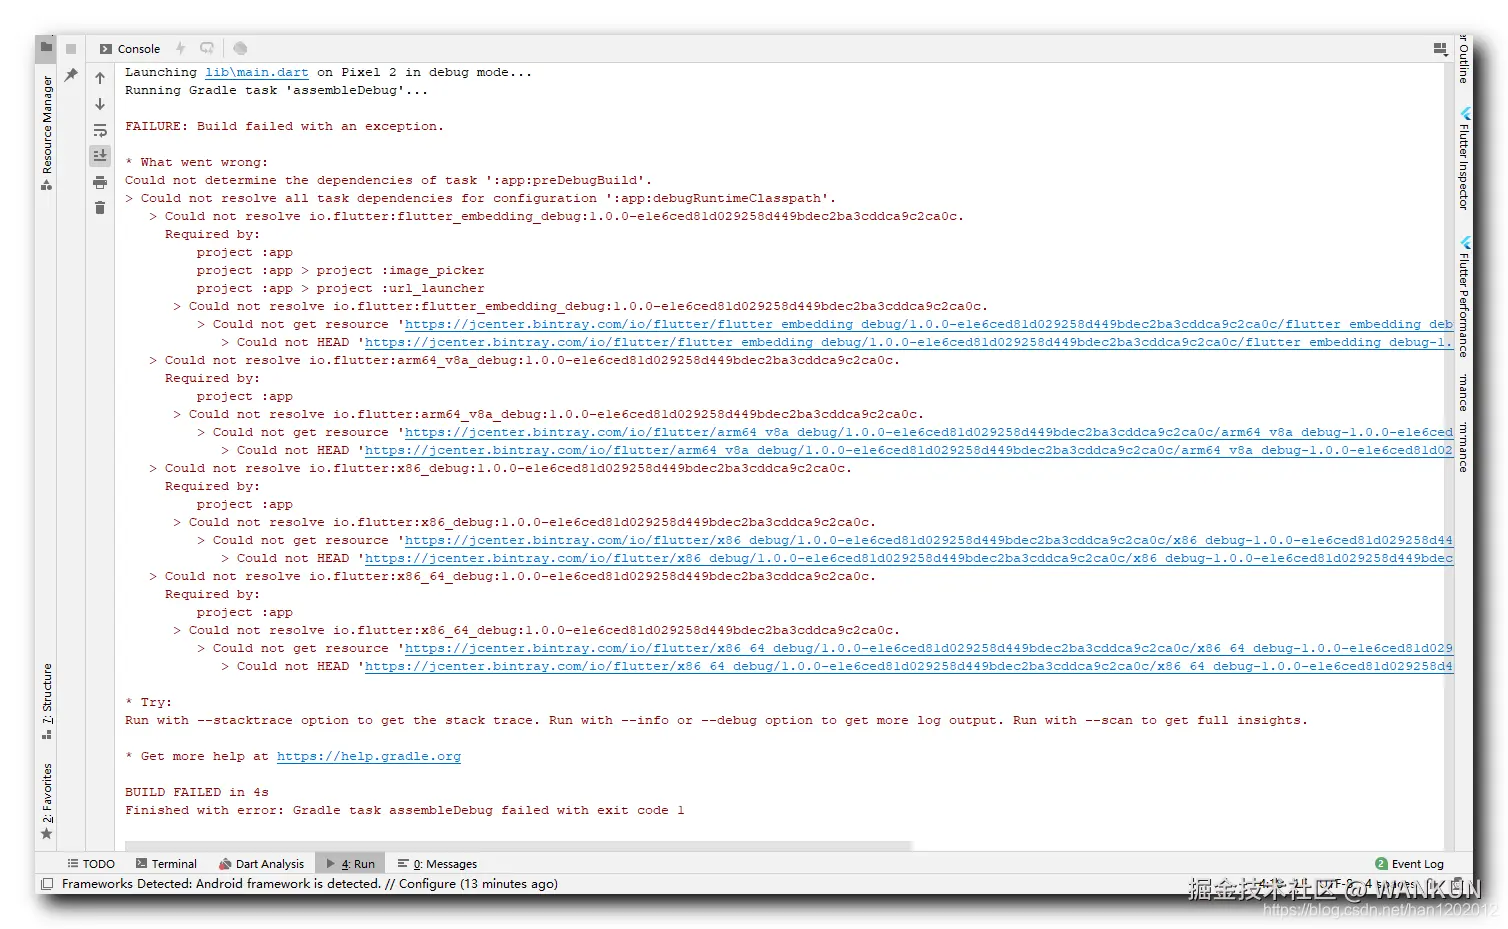Click the 'Run with --stacktrace option' line
1508x929 pixels.
pos(716,720)
